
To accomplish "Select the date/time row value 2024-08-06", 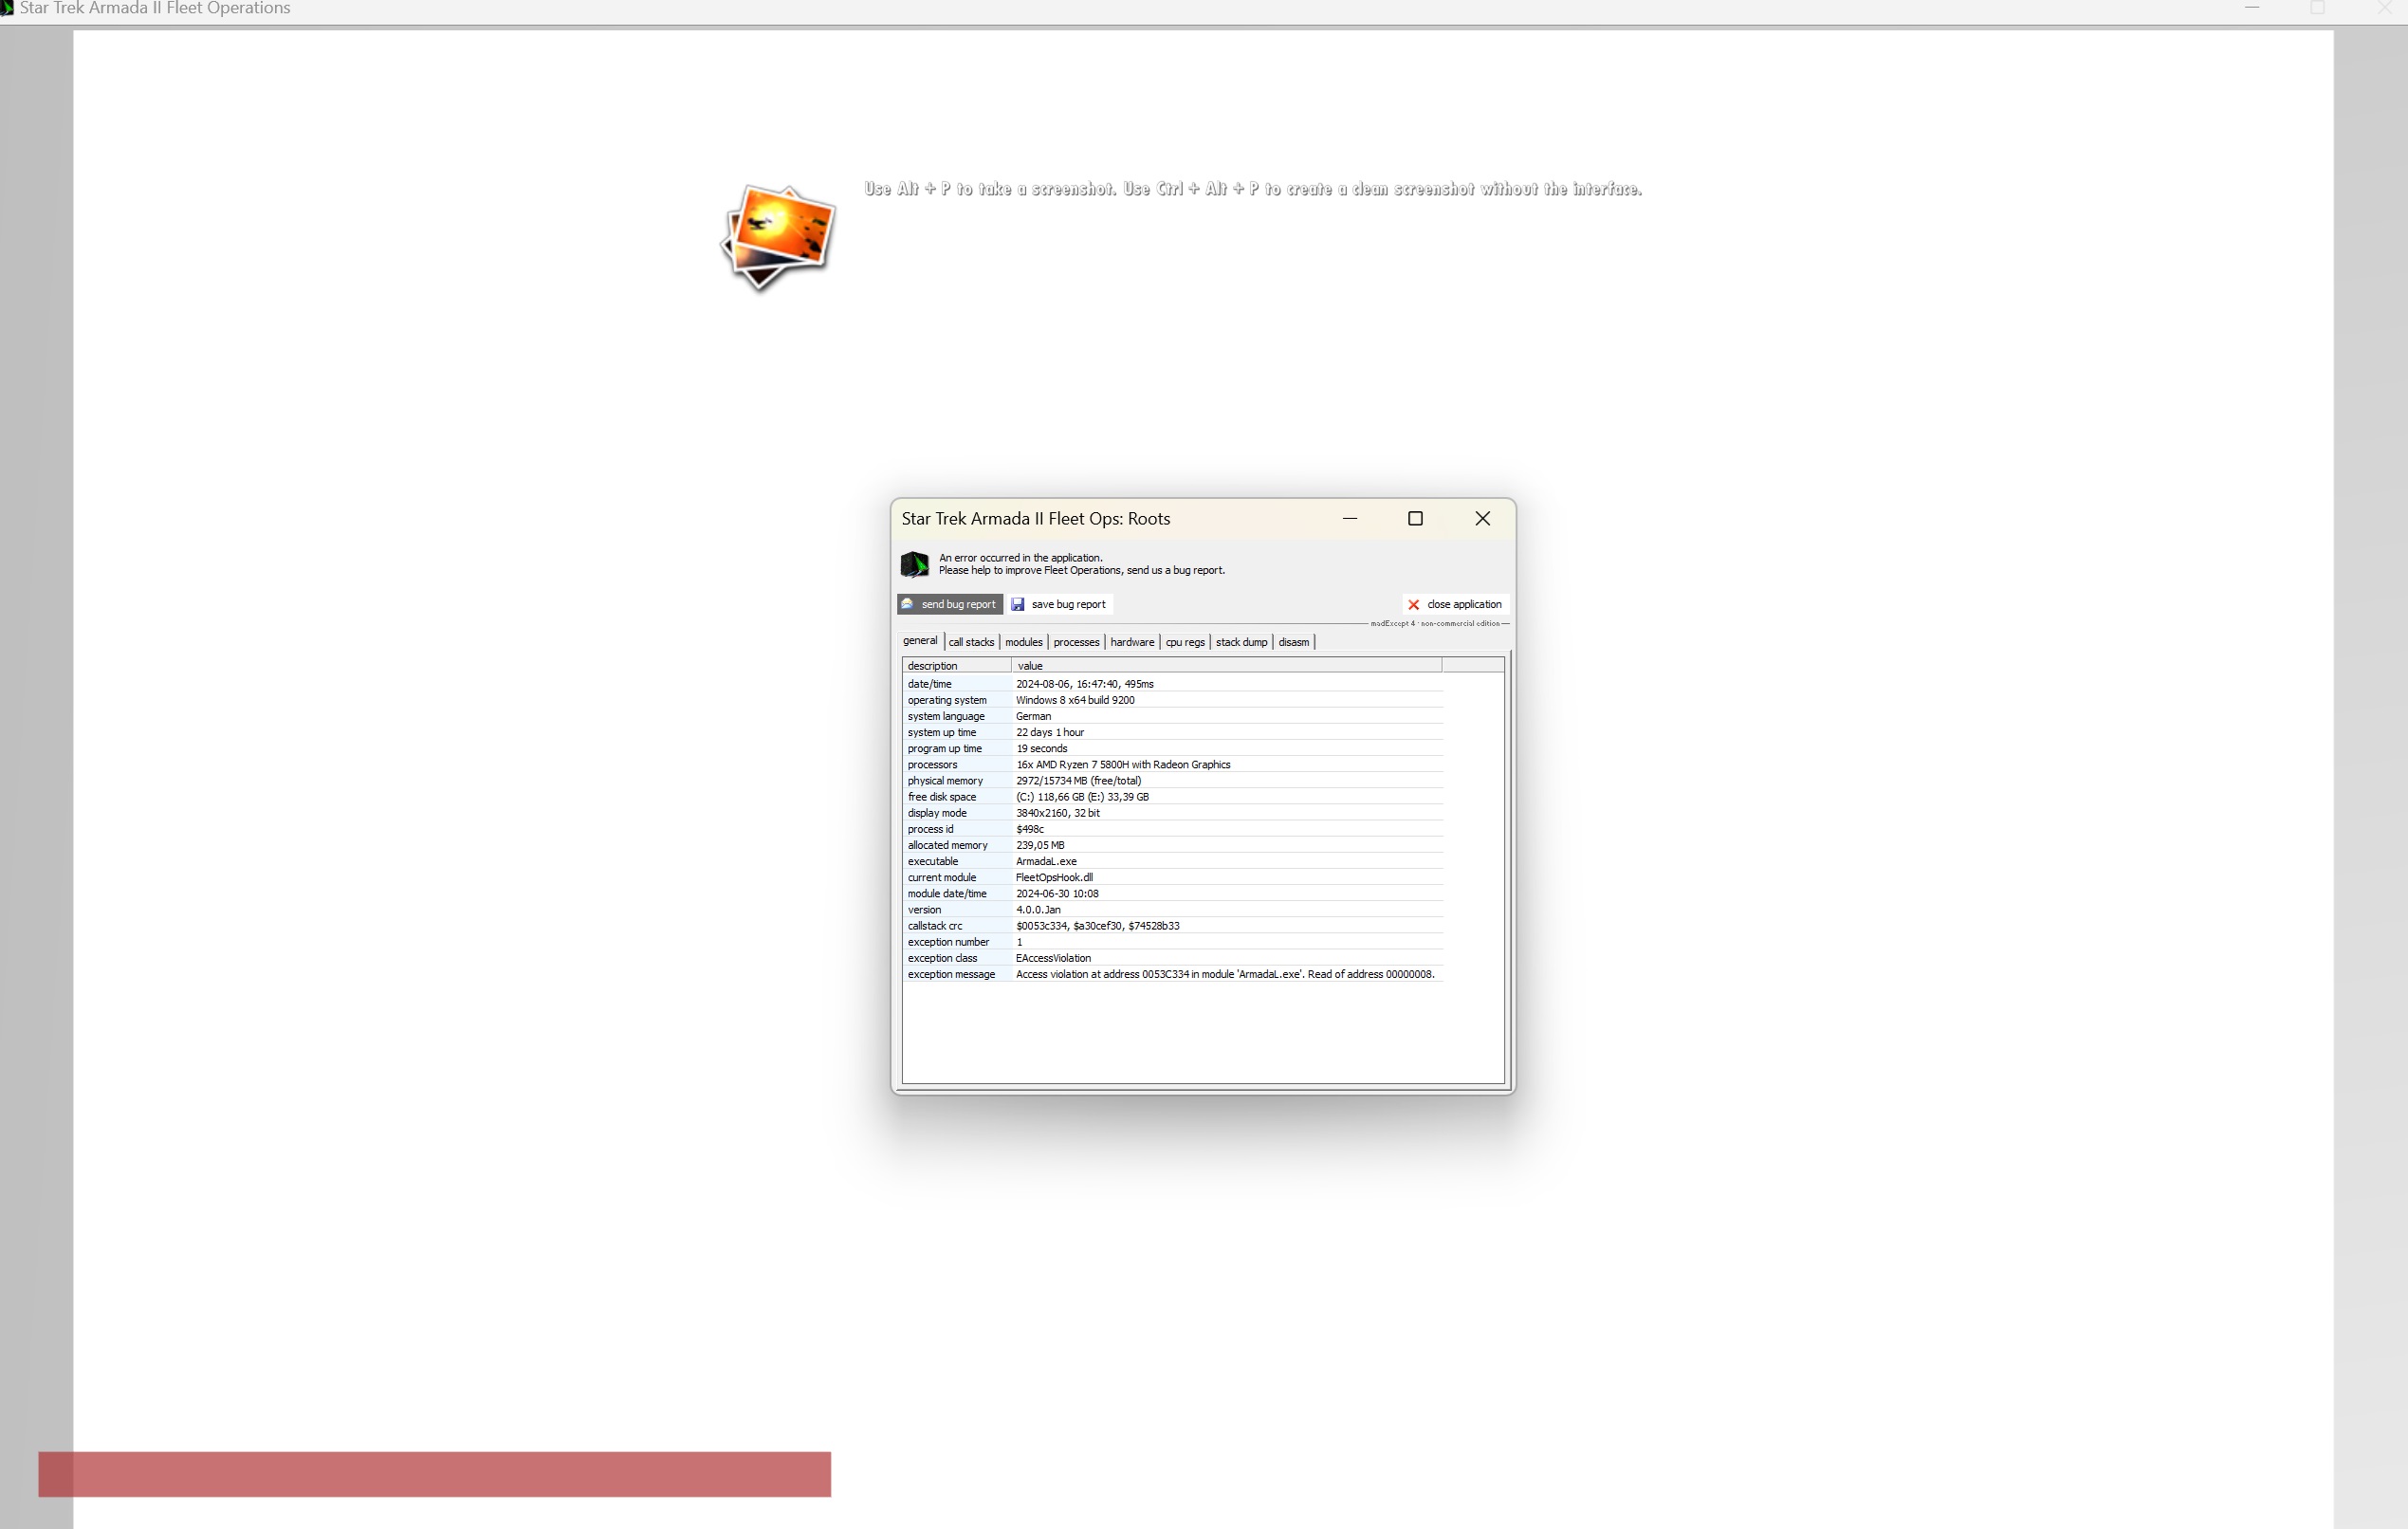I will pyautogui.click(x=1084, y=684).
